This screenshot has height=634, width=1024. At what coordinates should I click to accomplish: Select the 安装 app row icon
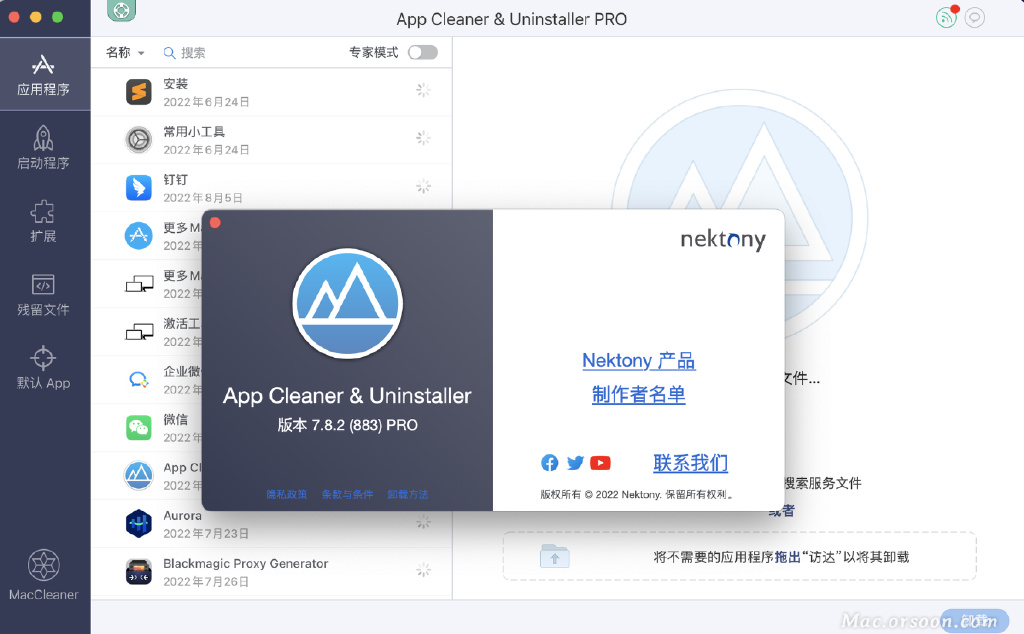[138, 92]
